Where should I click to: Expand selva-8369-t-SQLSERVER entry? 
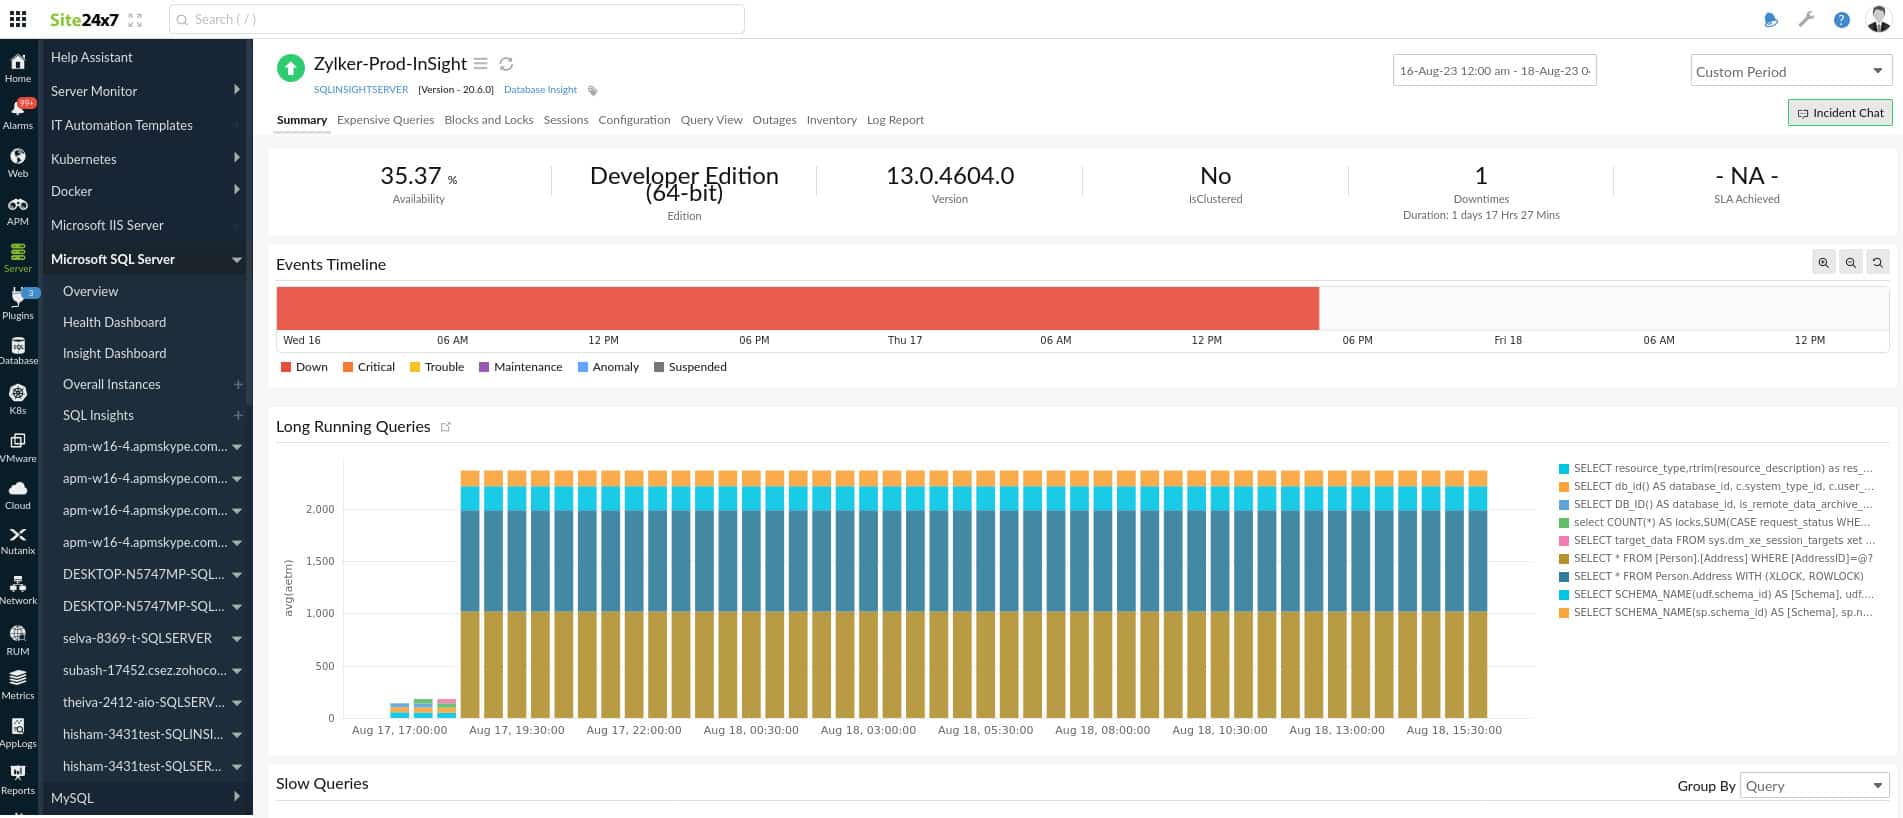tap(237, 639)
